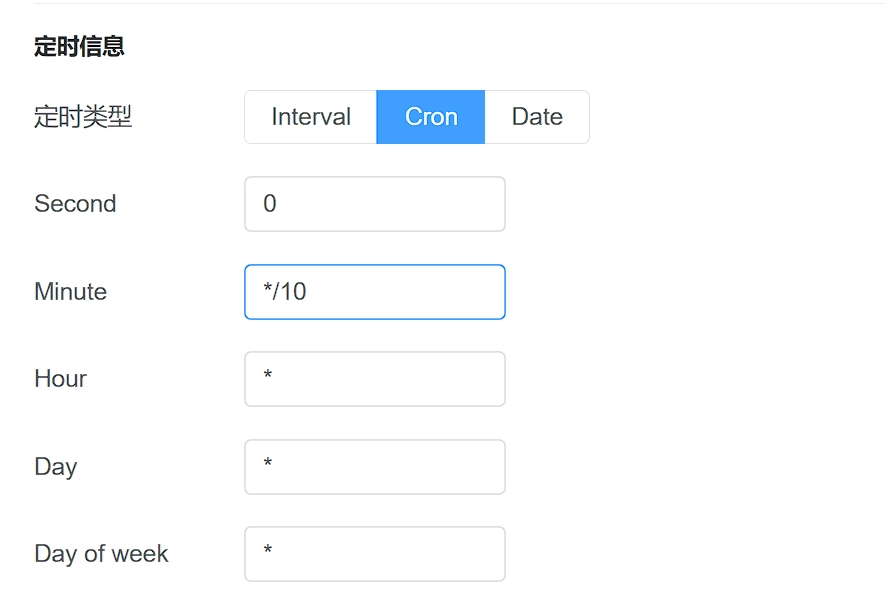Click the Day of week label
Viewport: 885px width, 615px height.
pos(101,554)
